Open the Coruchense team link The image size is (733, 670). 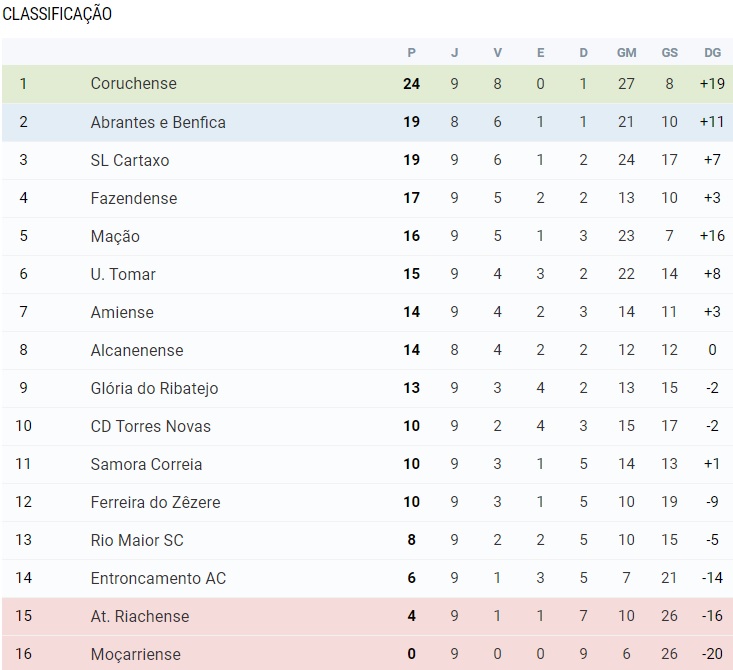(133, 84)
